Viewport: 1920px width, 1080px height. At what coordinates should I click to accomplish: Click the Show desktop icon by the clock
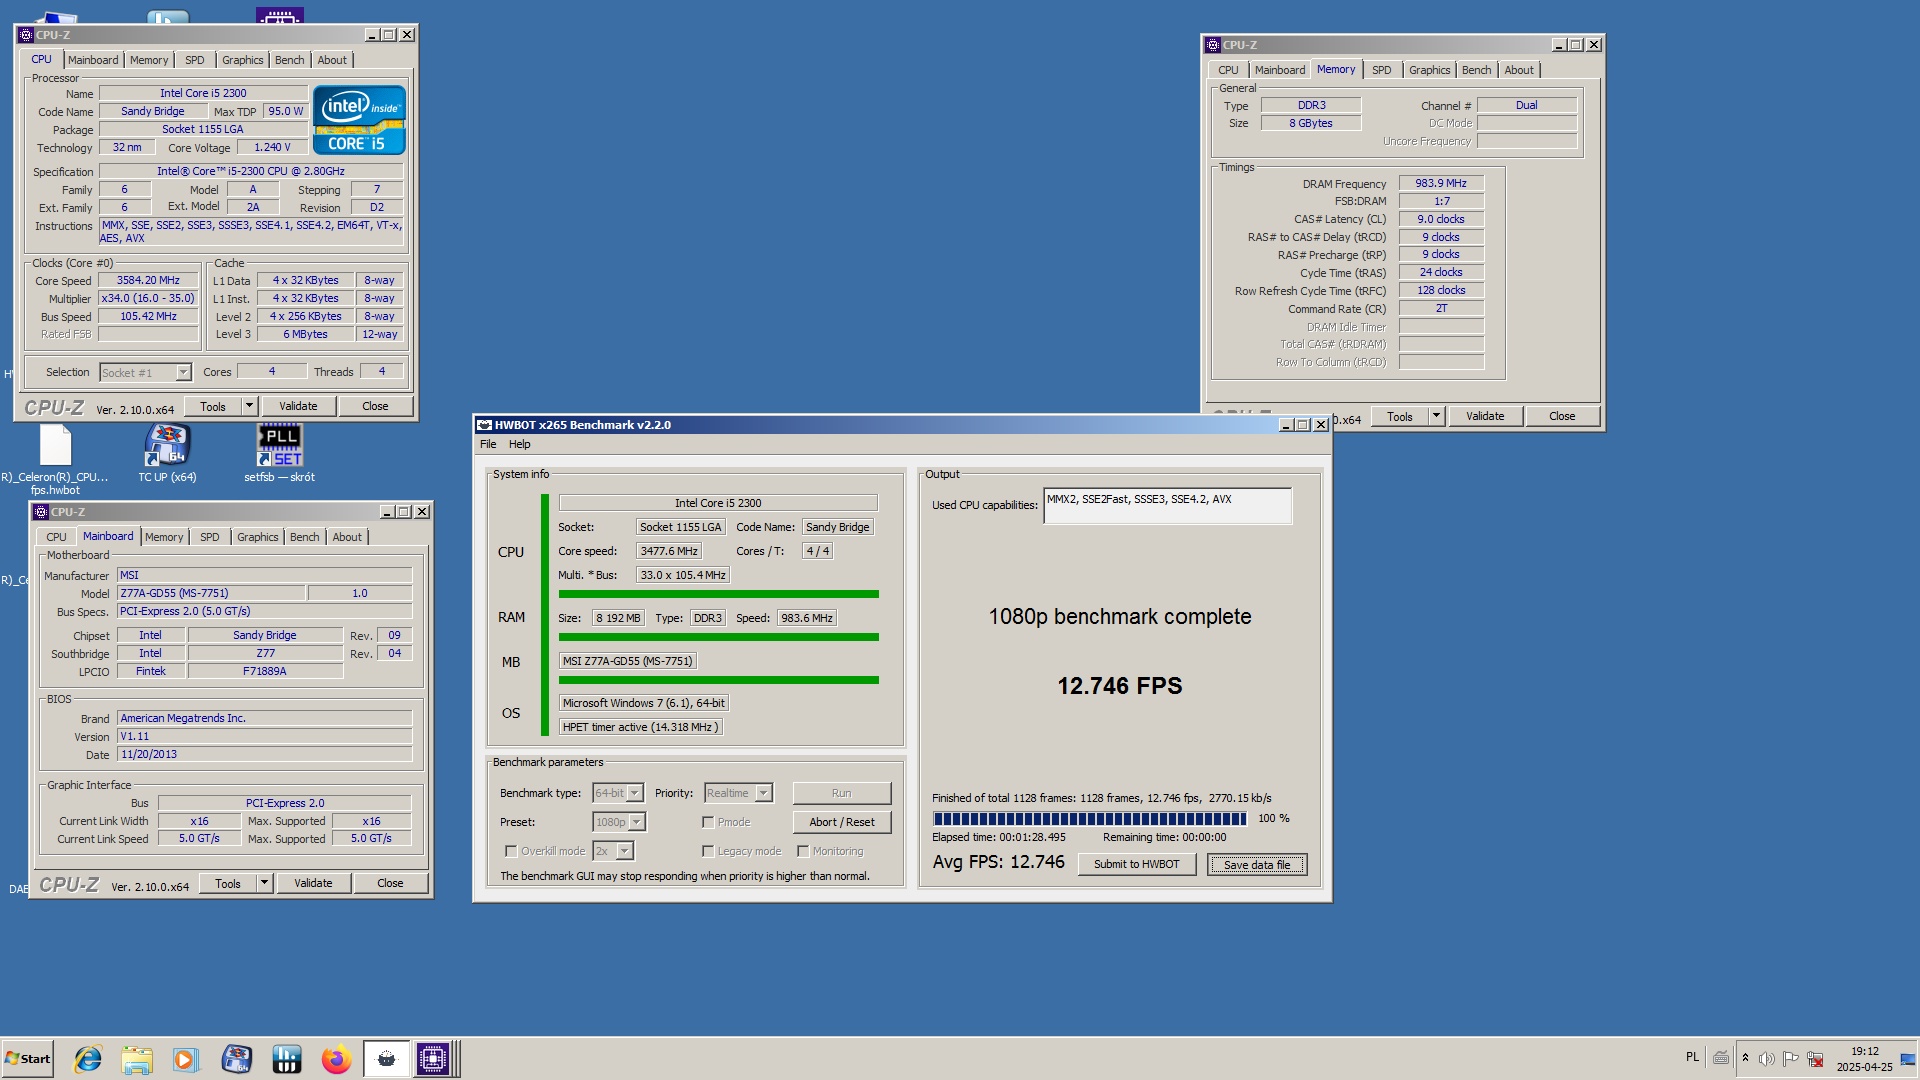click(1908, 1058)
